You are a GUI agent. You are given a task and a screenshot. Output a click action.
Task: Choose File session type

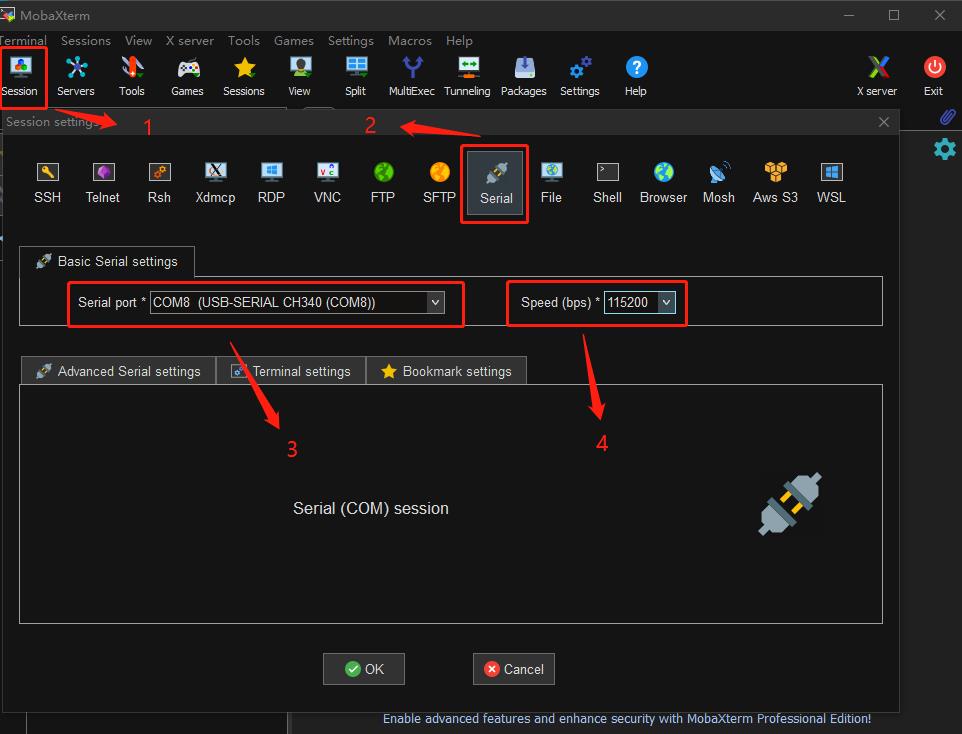[552, 183]
